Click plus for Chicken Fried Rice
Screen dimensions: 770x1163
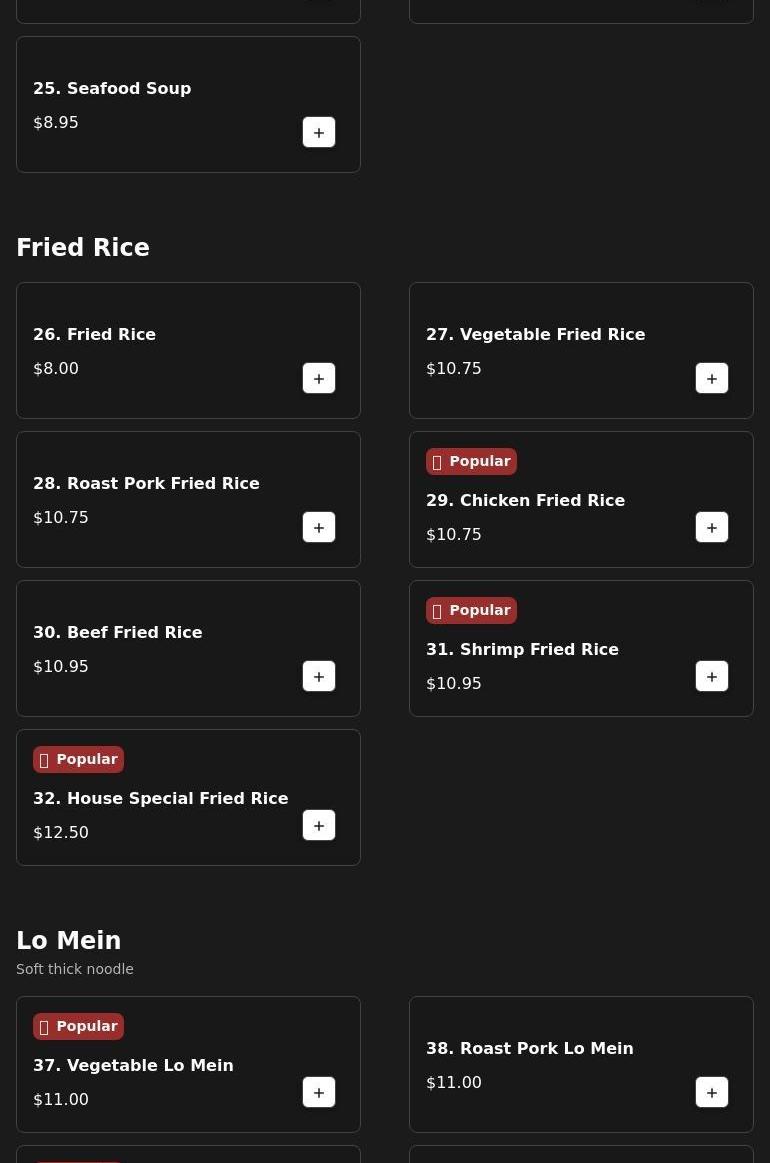[712, 527]
